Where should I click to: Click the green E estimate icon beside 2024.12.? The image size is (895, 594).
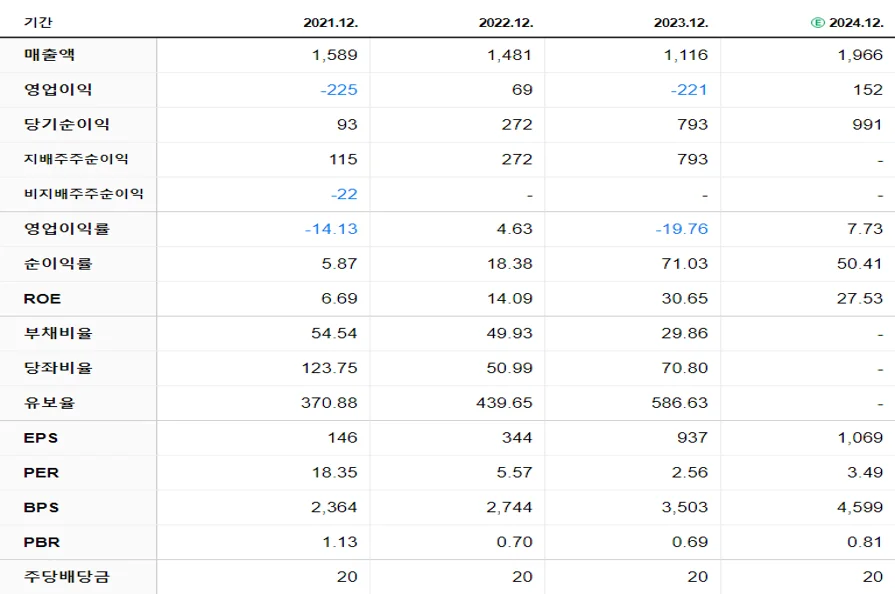[817, 23]
